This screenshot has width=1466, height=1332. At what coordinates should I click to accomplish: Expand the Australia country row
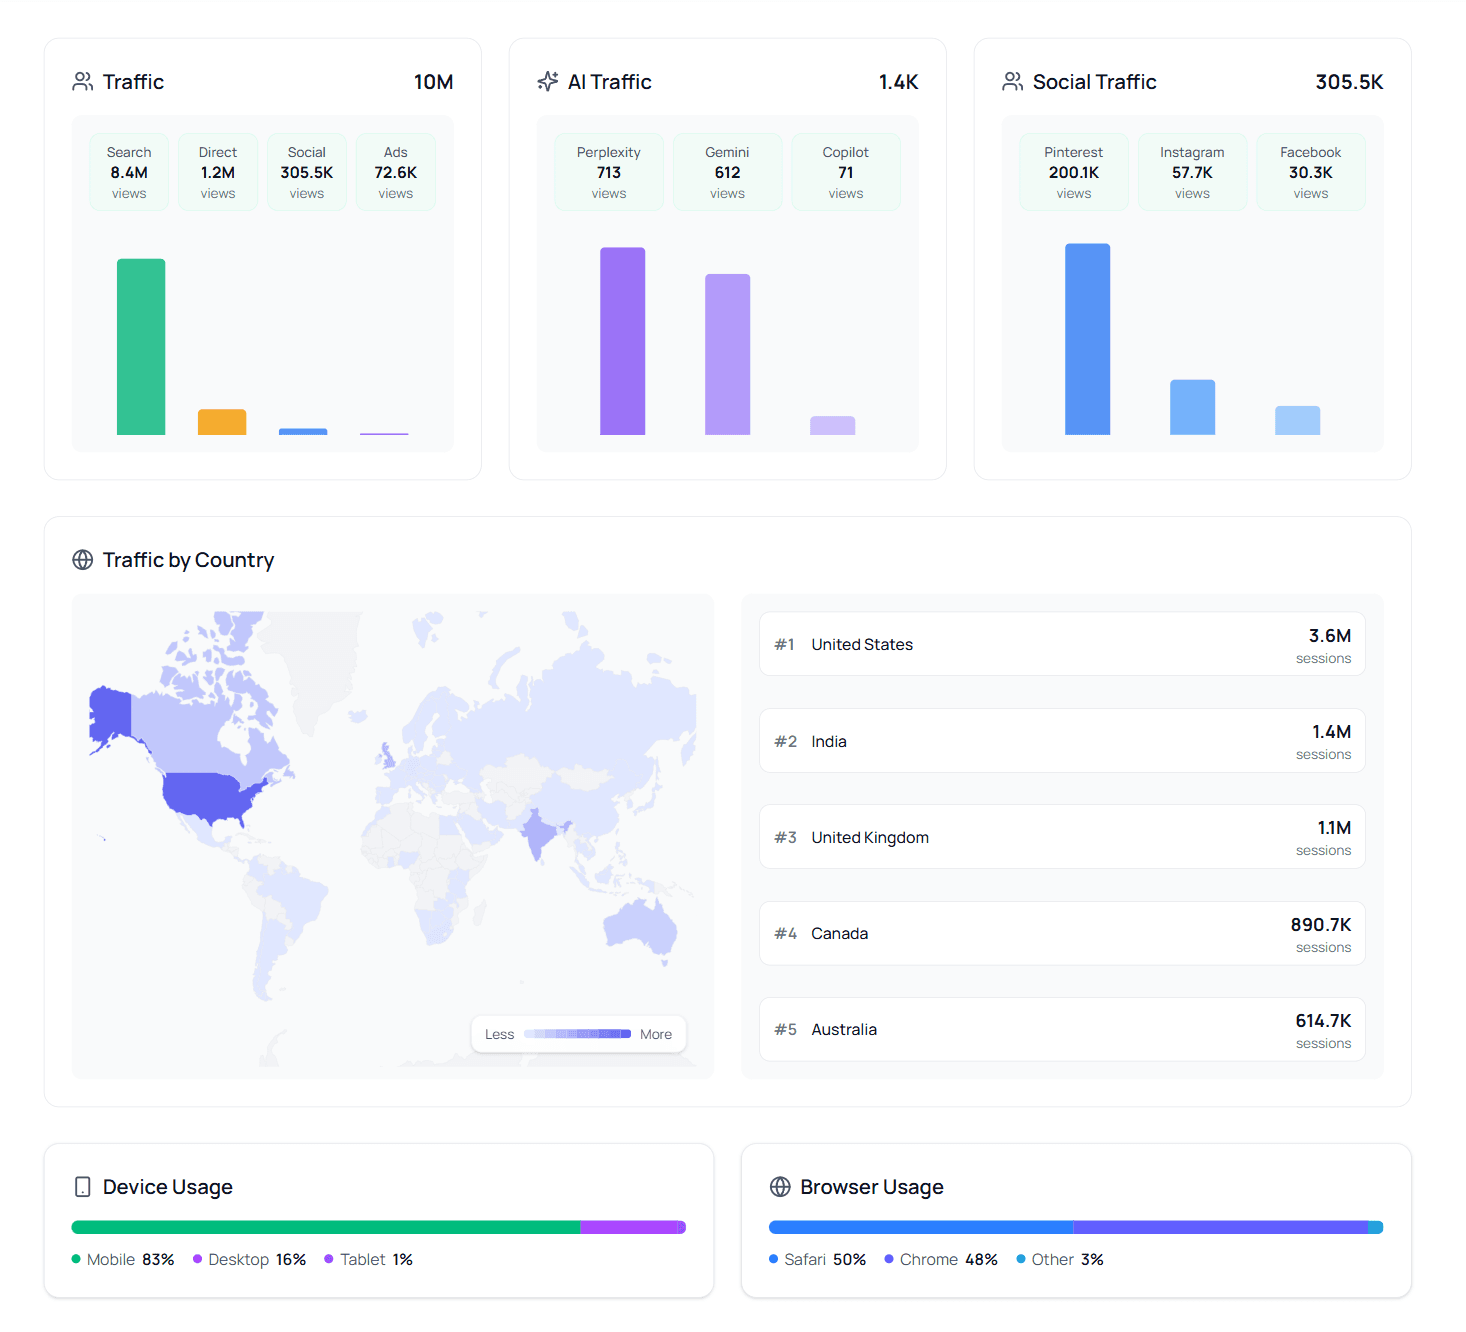tap(1062, 1029)
